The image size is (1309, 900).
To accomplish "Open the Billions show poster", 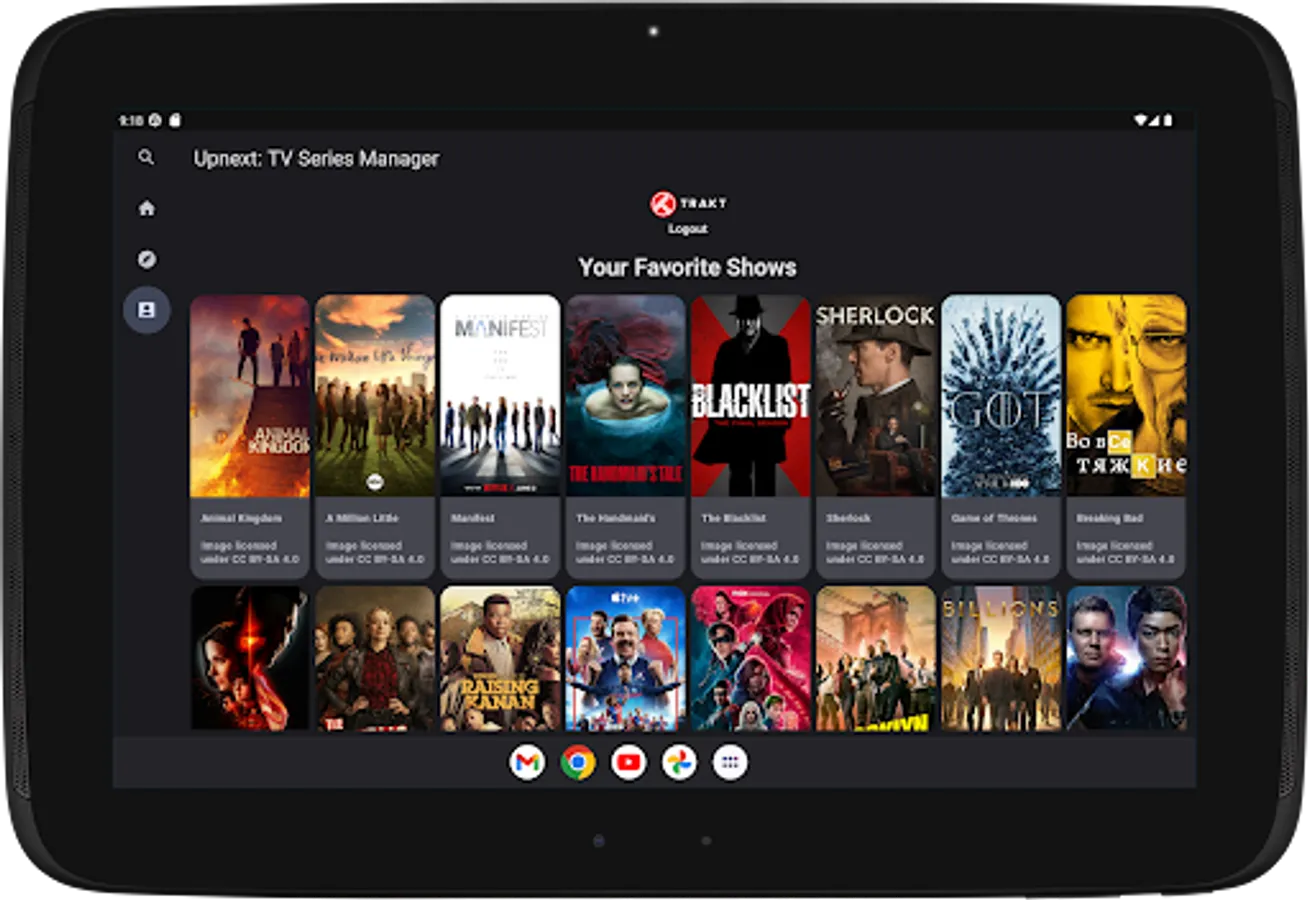I will click(x=1001, y=658).
